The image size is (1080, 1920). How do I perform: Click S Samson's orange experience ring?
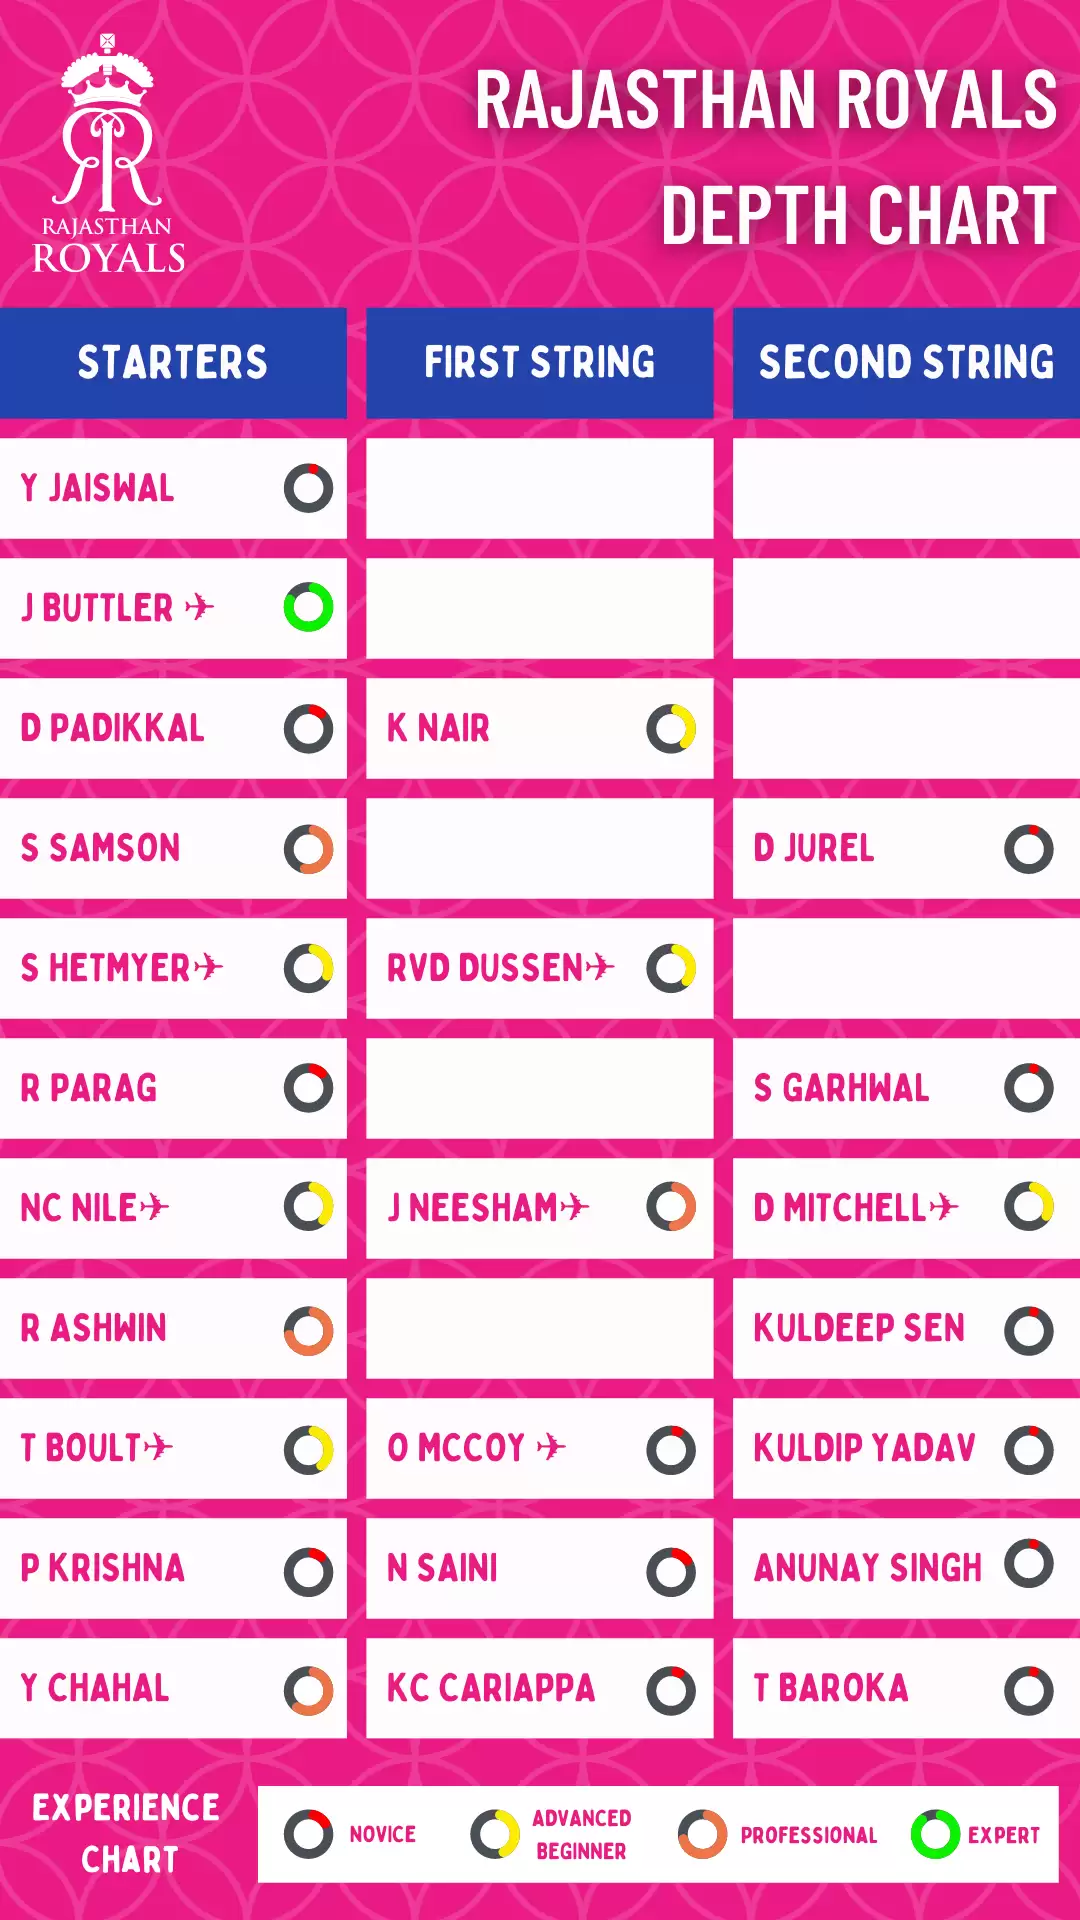click(x=308, y=849)
